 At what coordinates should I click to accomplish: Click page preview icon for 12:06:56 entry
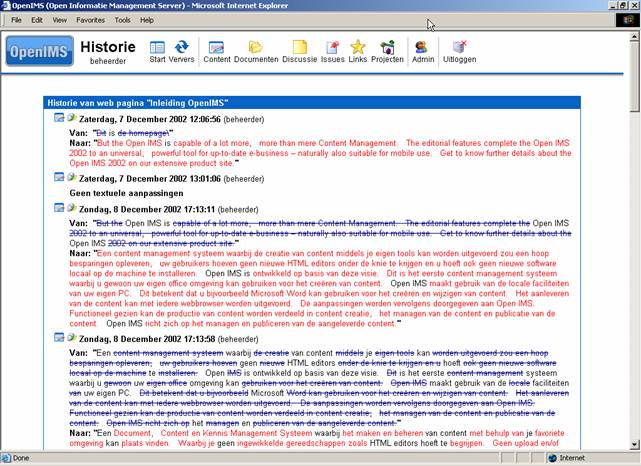[x=59, y=118]
